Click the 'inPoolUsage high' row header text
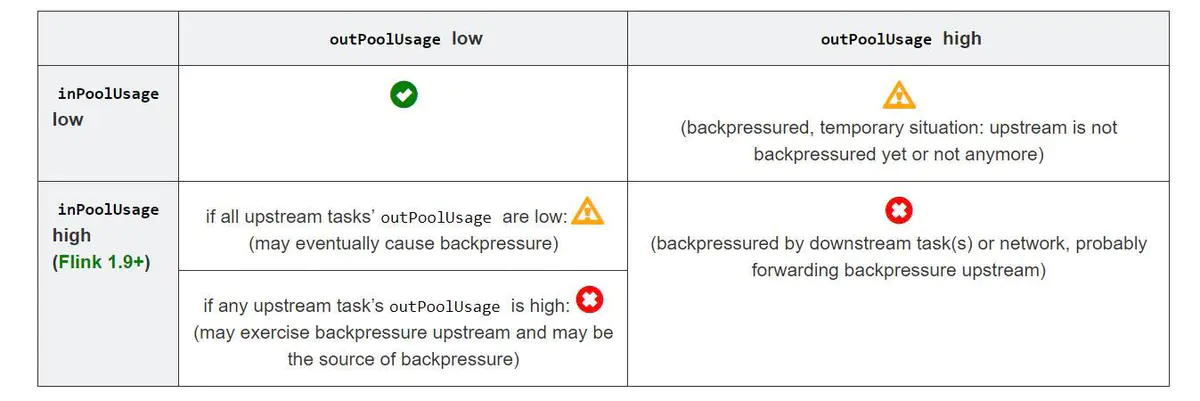 [x=105, y=222]
